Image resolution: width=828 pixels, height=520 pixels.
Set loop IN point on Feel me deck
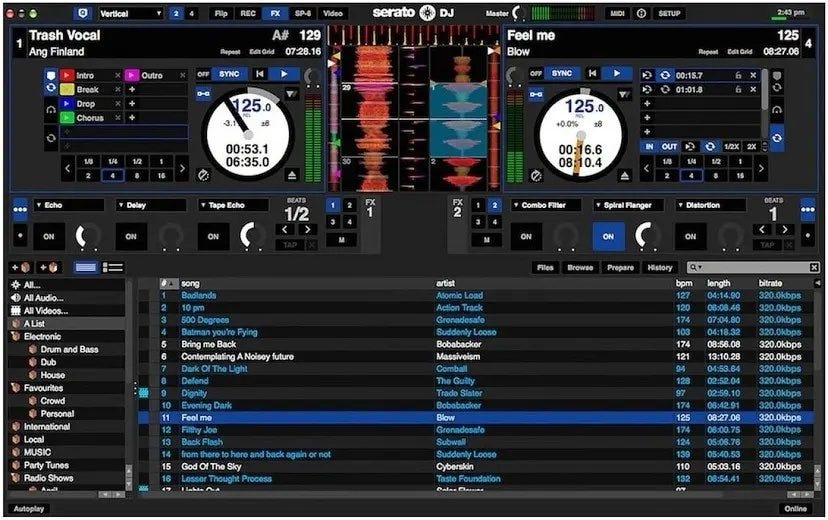point(649,146)
